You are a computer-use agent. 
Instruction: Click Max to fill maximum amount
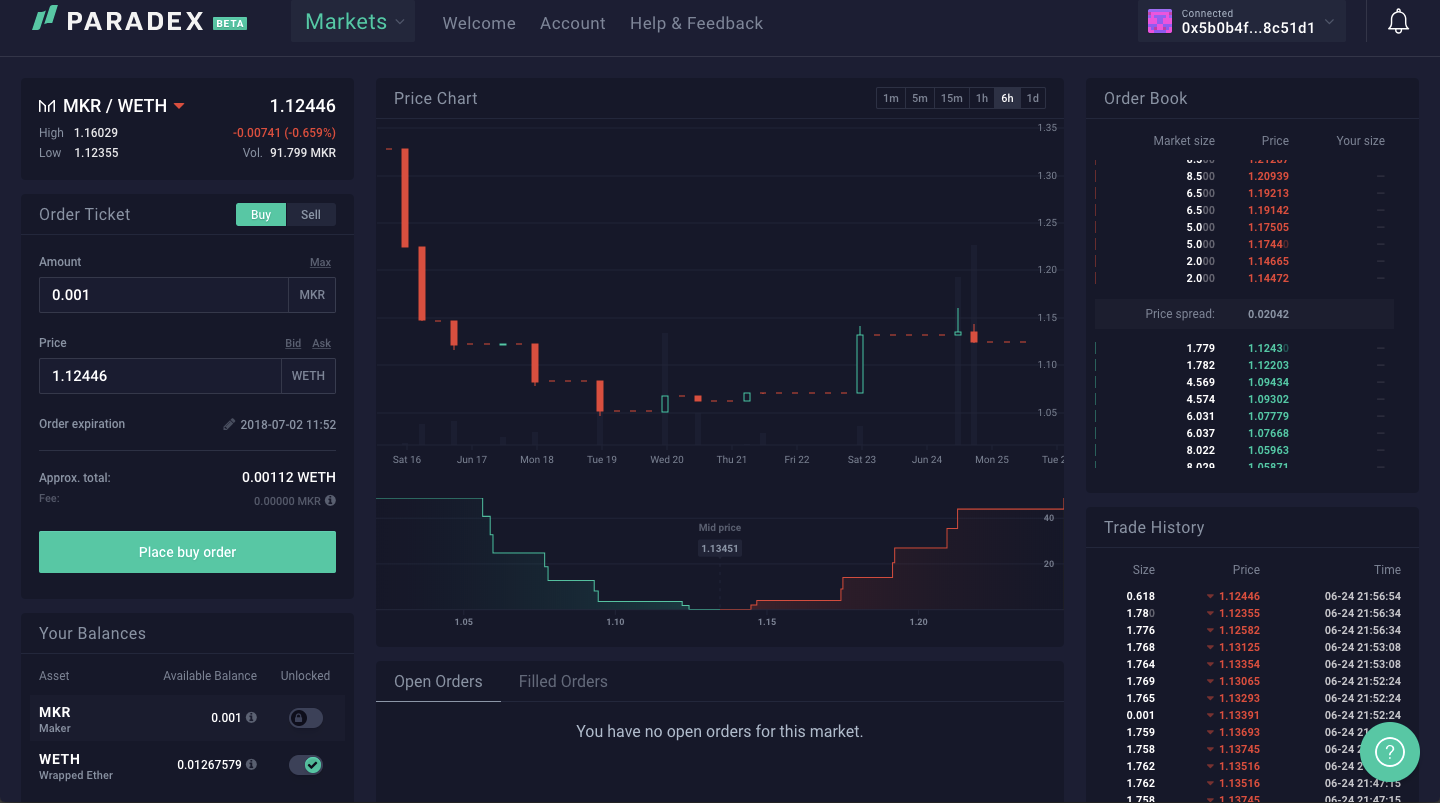pyautogui.click(x=320, y=262)
